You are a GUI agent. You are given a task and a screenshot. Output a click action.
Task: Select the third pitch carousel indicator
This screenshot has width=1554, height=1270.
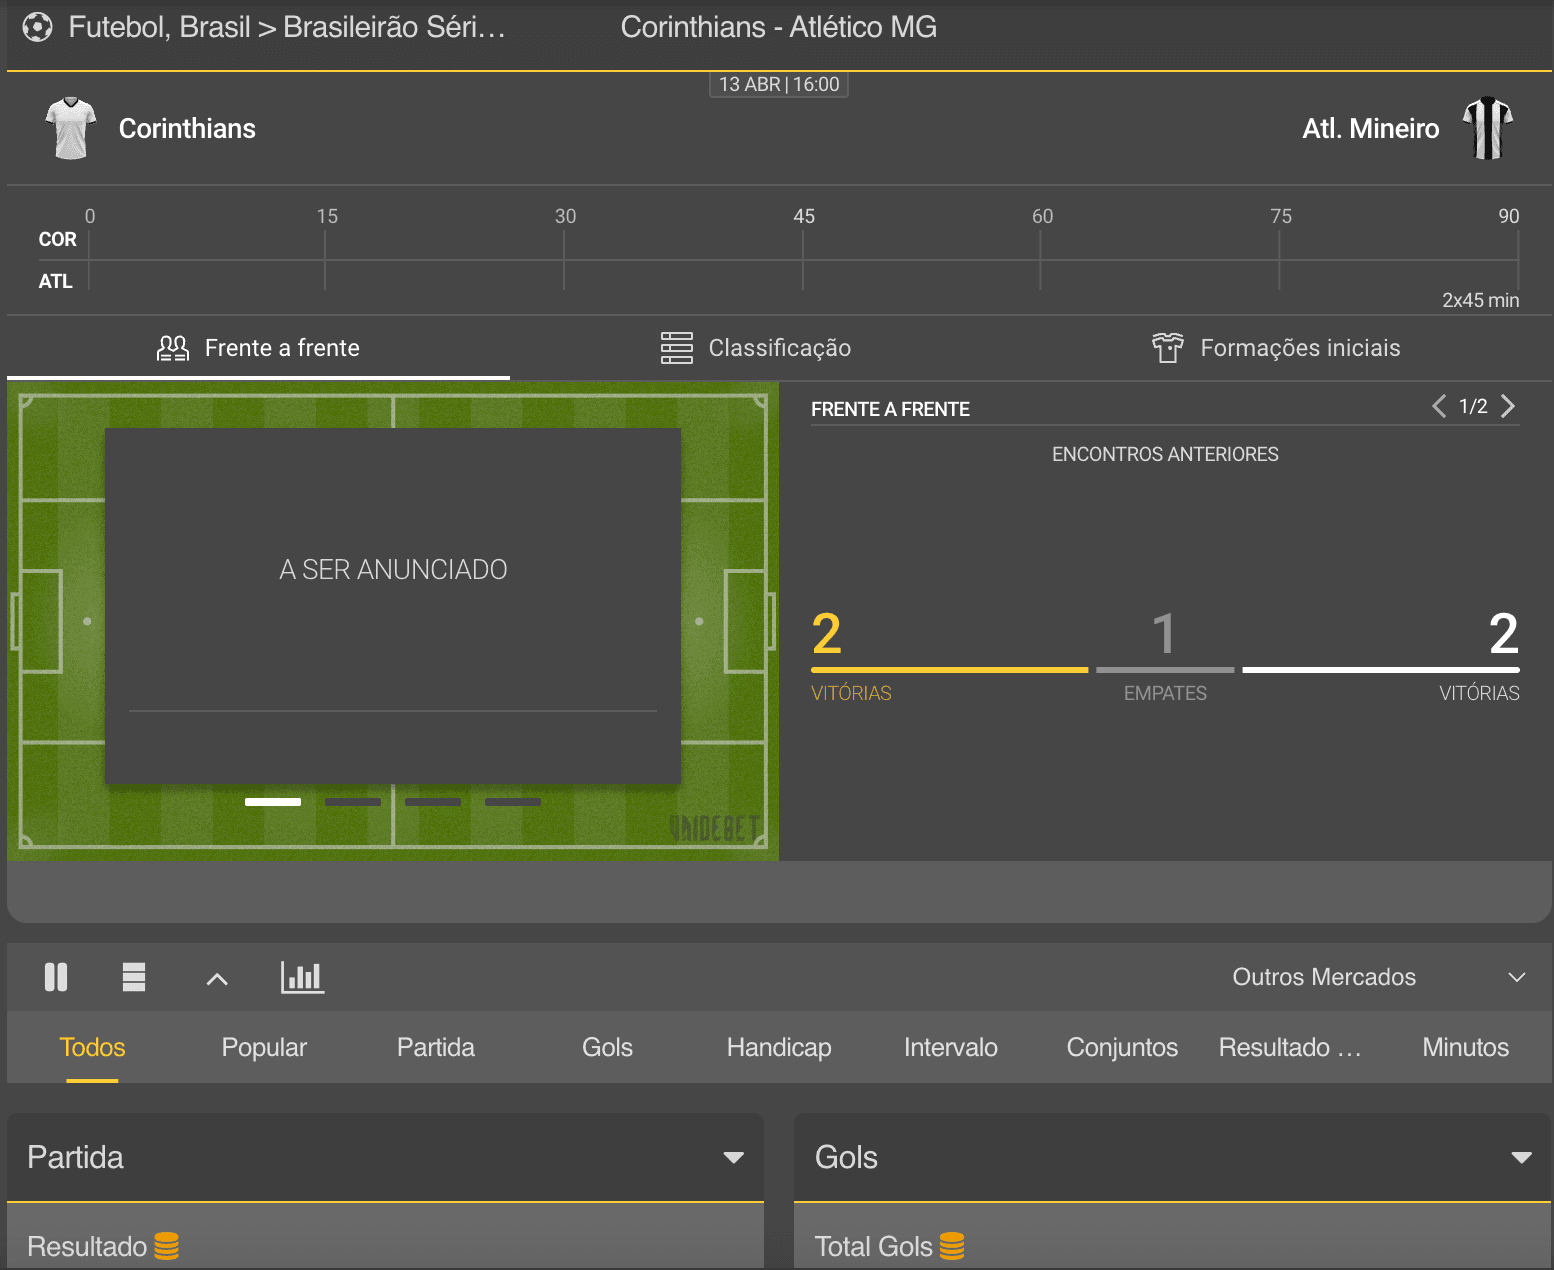click(433, 802)
